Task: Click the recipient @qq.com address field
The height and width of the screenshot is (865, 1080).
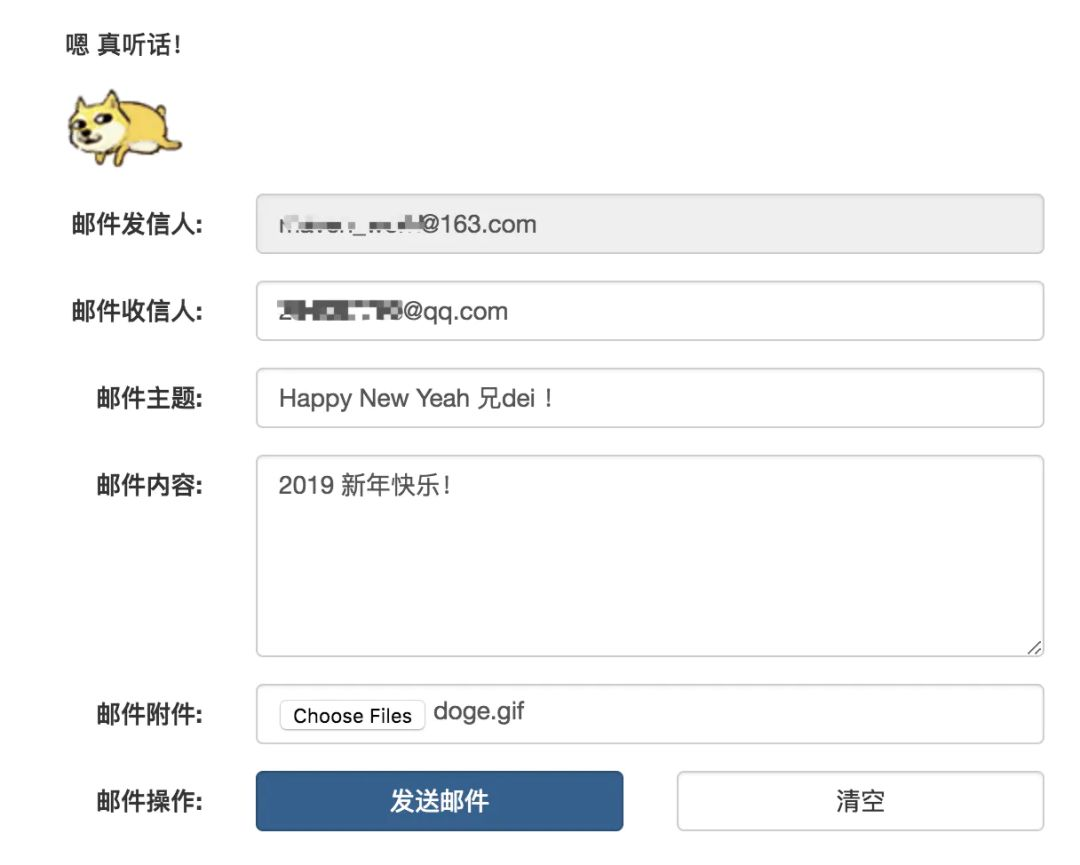Action: [650, 311]
